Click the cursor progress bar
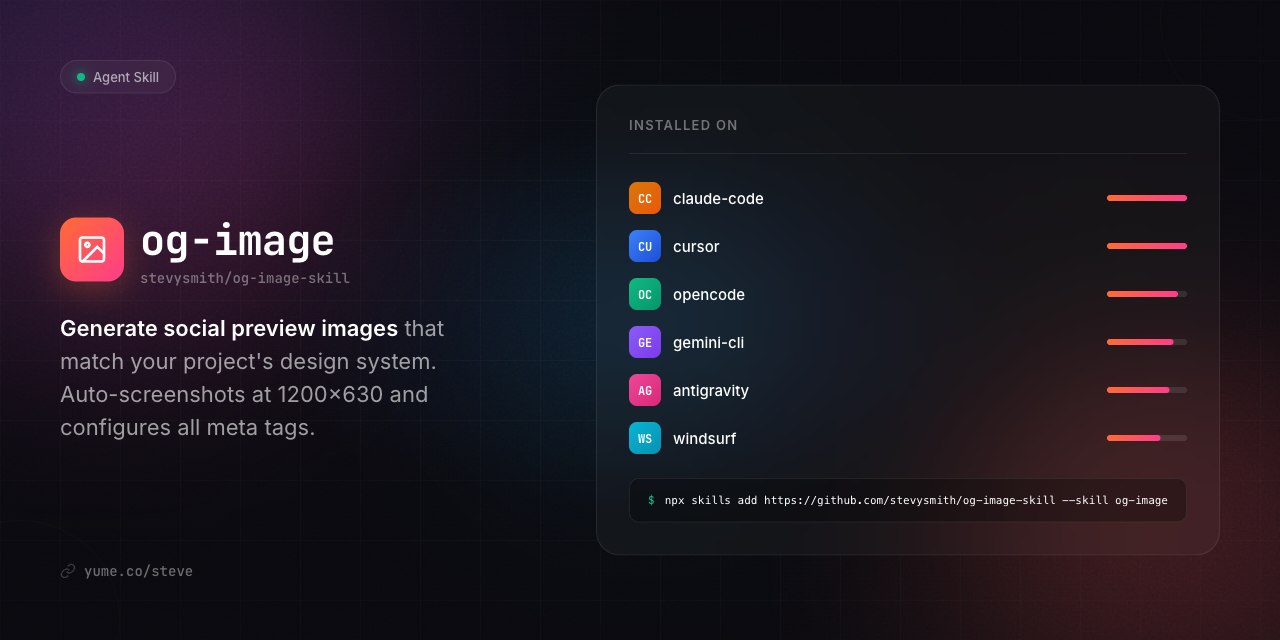 pyautogui.click(x=1147, y=246)
